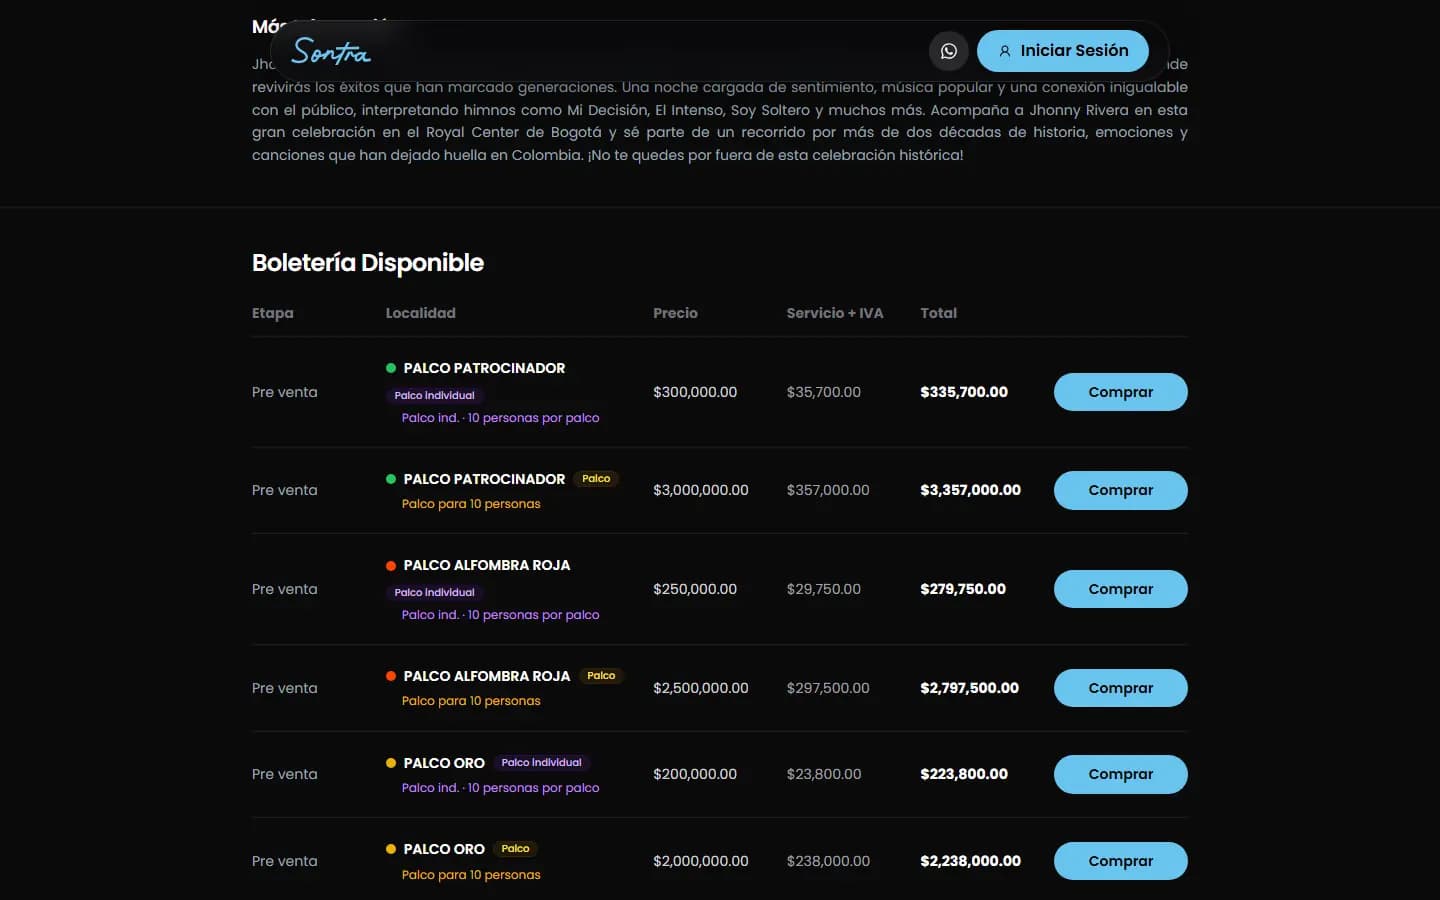Screen dimensions: 1440x900
Task: Click 'Palco para 10 personas' under Palco Oro
Action: 471,875
